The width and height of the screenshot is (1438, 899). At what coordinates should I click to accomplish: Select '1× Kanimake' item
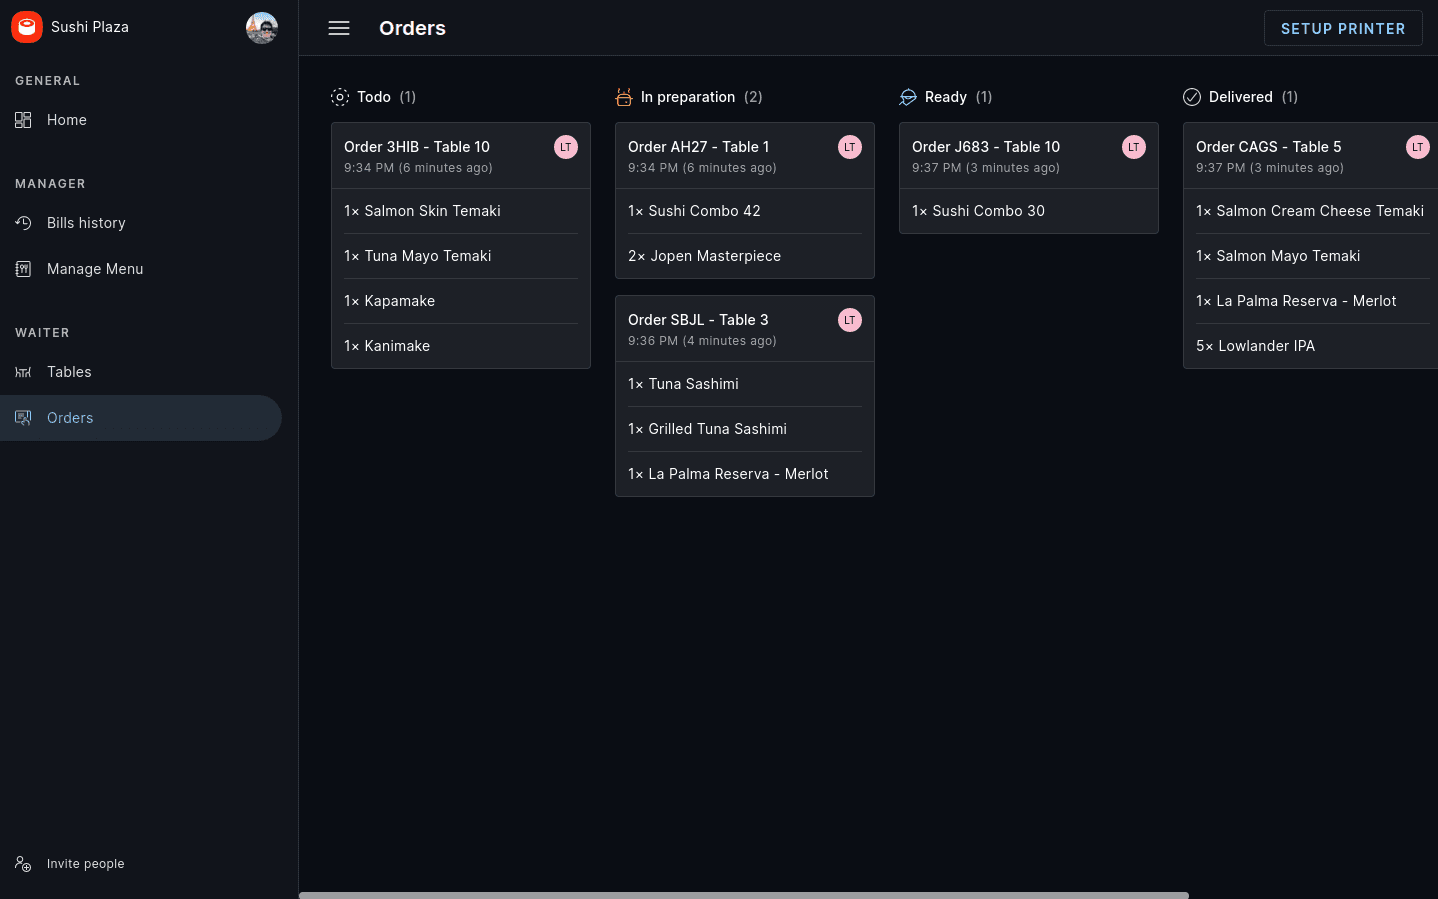pyautogui.click(x=461, y=346)
